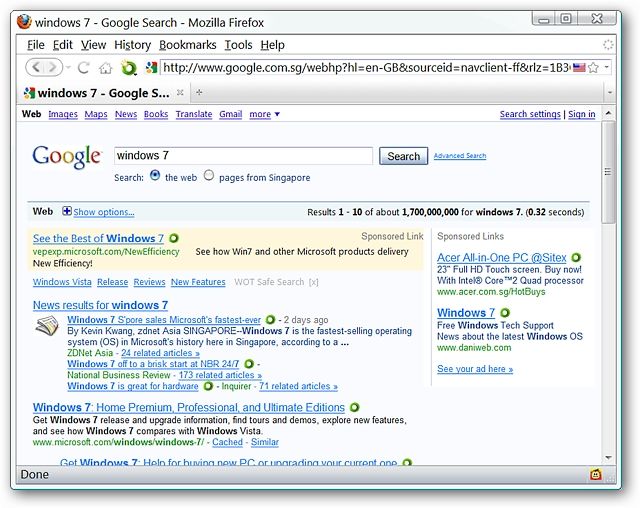The height and width of the screenshot is (508, 640).
Task: Click the New Features related link
Action: 198,282
